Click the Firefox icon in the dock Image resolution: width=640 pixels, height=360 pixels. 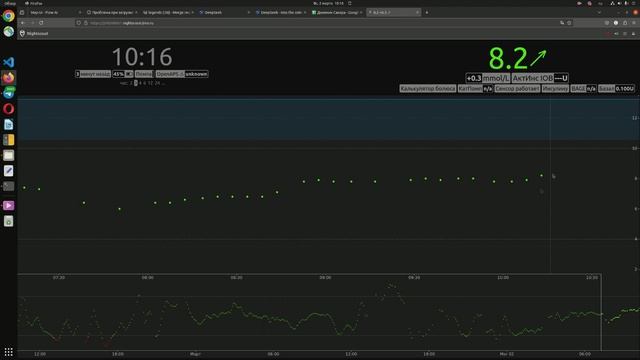tap(9, 78)
